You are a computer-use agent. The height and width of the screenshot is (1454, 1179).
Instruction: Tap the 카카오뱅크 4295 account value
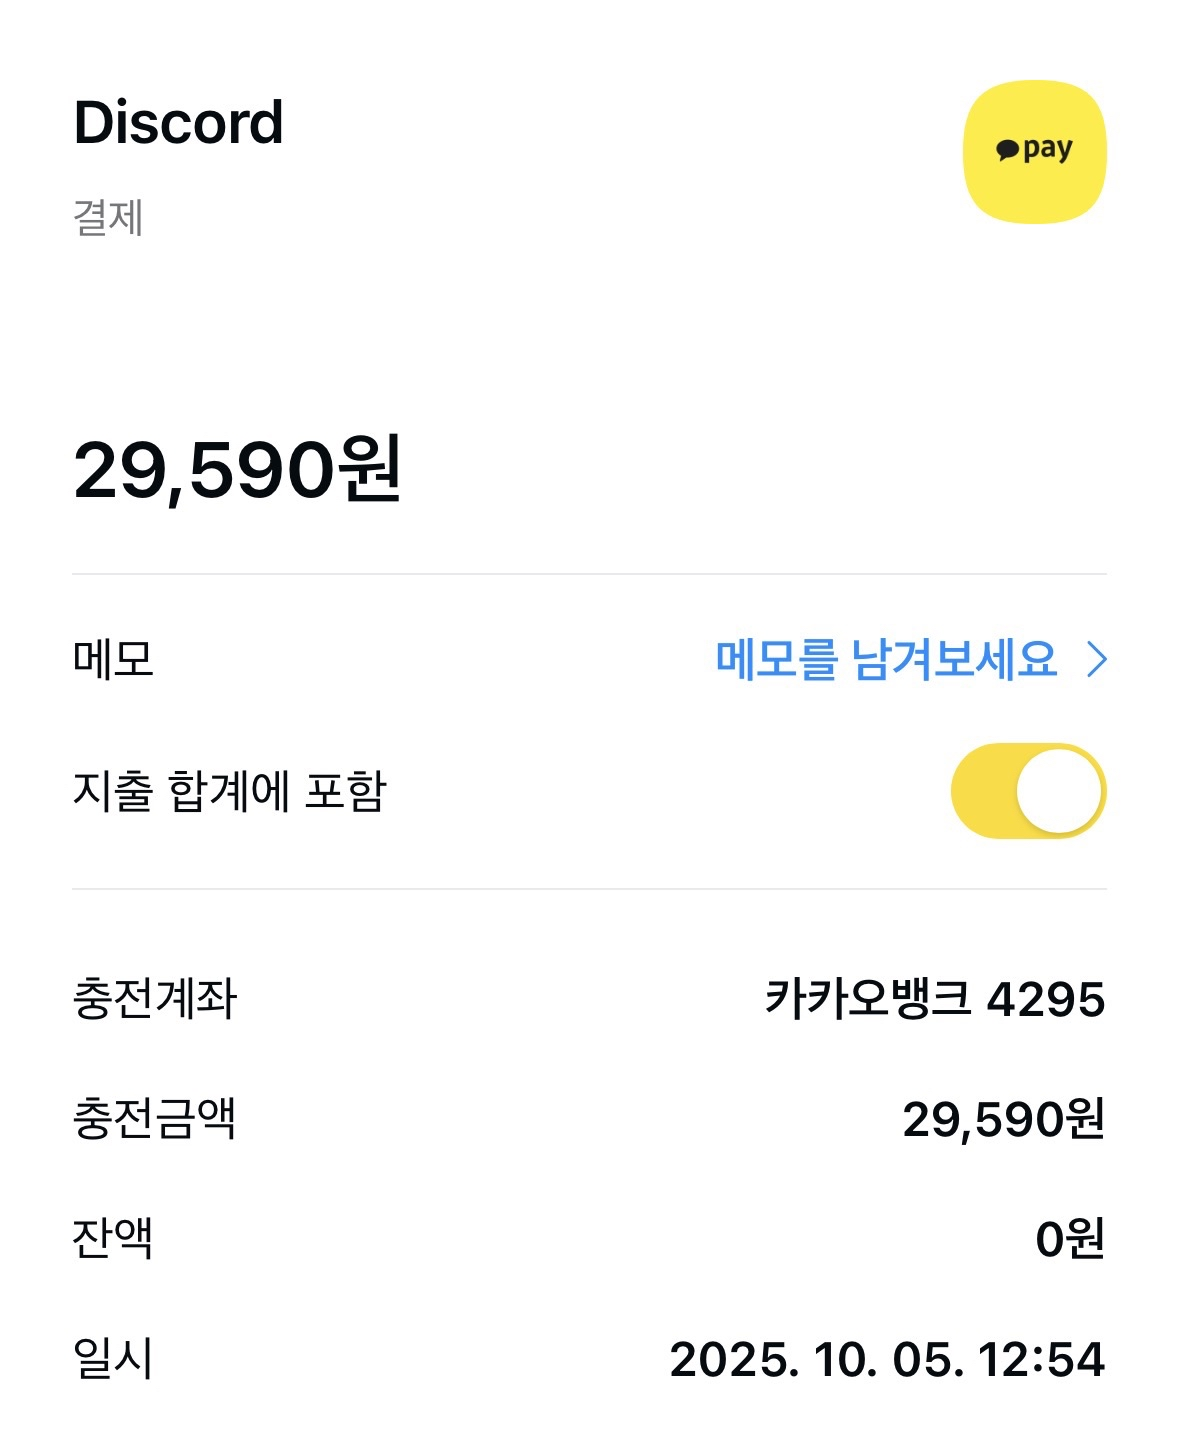935,999
